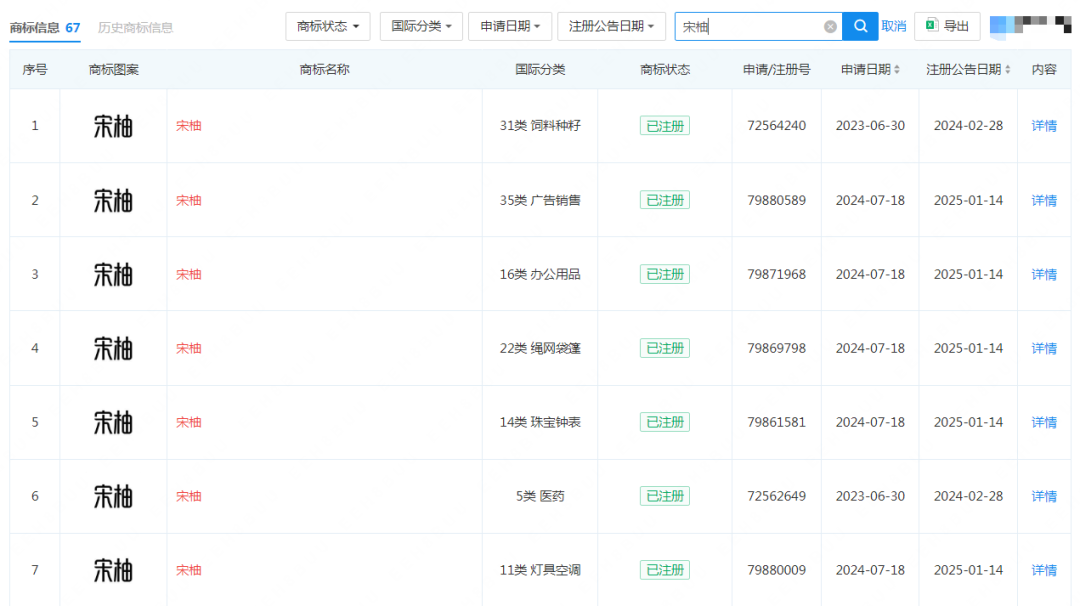
Task: Open 详情 for row 2 trademark
Action: tap(1044, 200)
